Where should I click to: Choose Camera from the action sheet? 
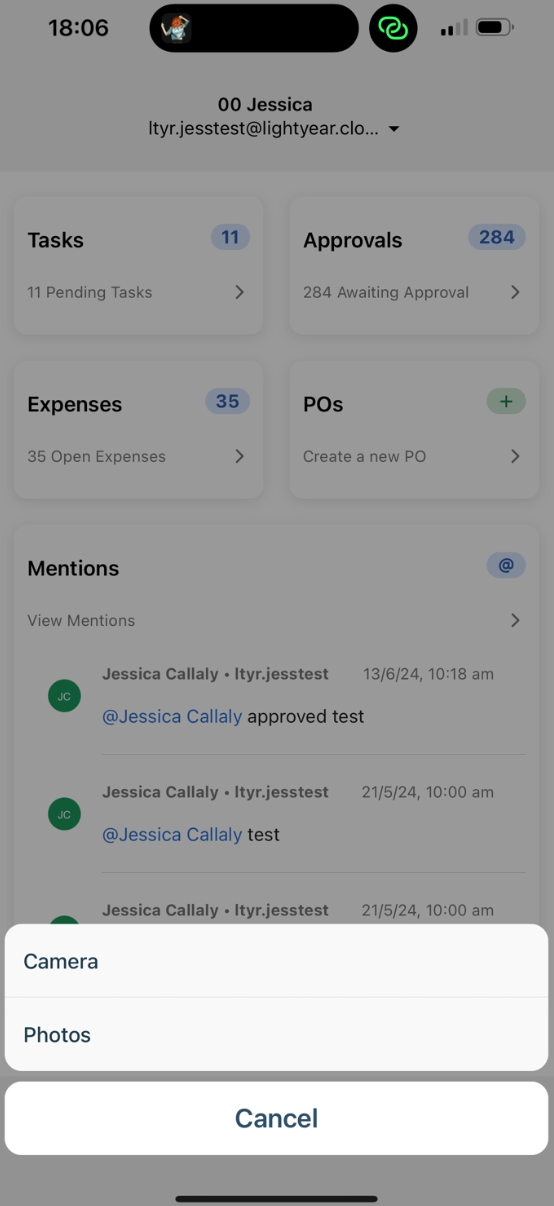(x=277, y=961)
